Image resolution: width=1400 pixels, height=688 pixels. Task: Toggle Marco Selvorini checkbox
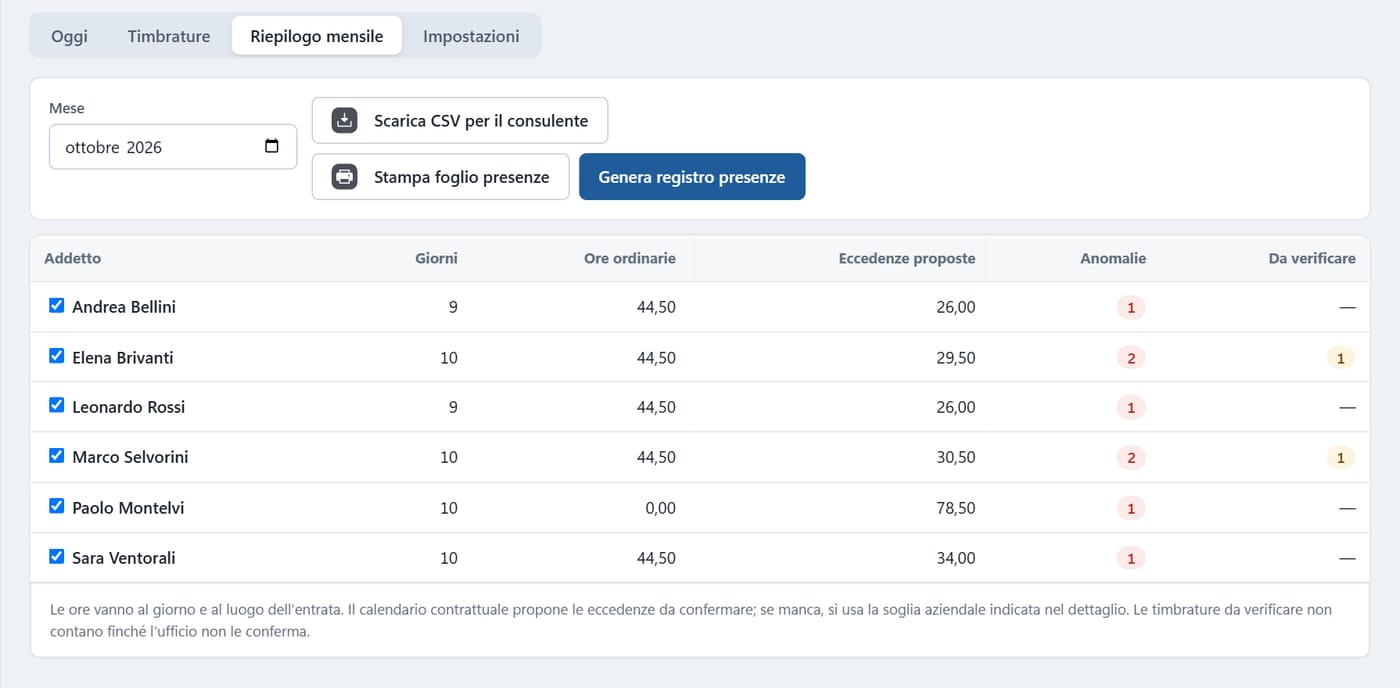click(x=57, y=456)
